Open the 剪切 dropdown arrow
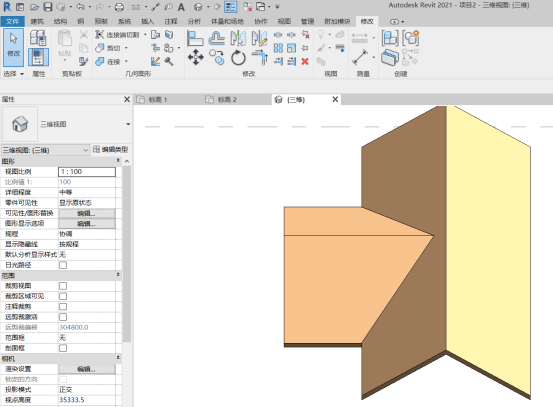Screen dimensions: 553x407 tap(126, 48)
